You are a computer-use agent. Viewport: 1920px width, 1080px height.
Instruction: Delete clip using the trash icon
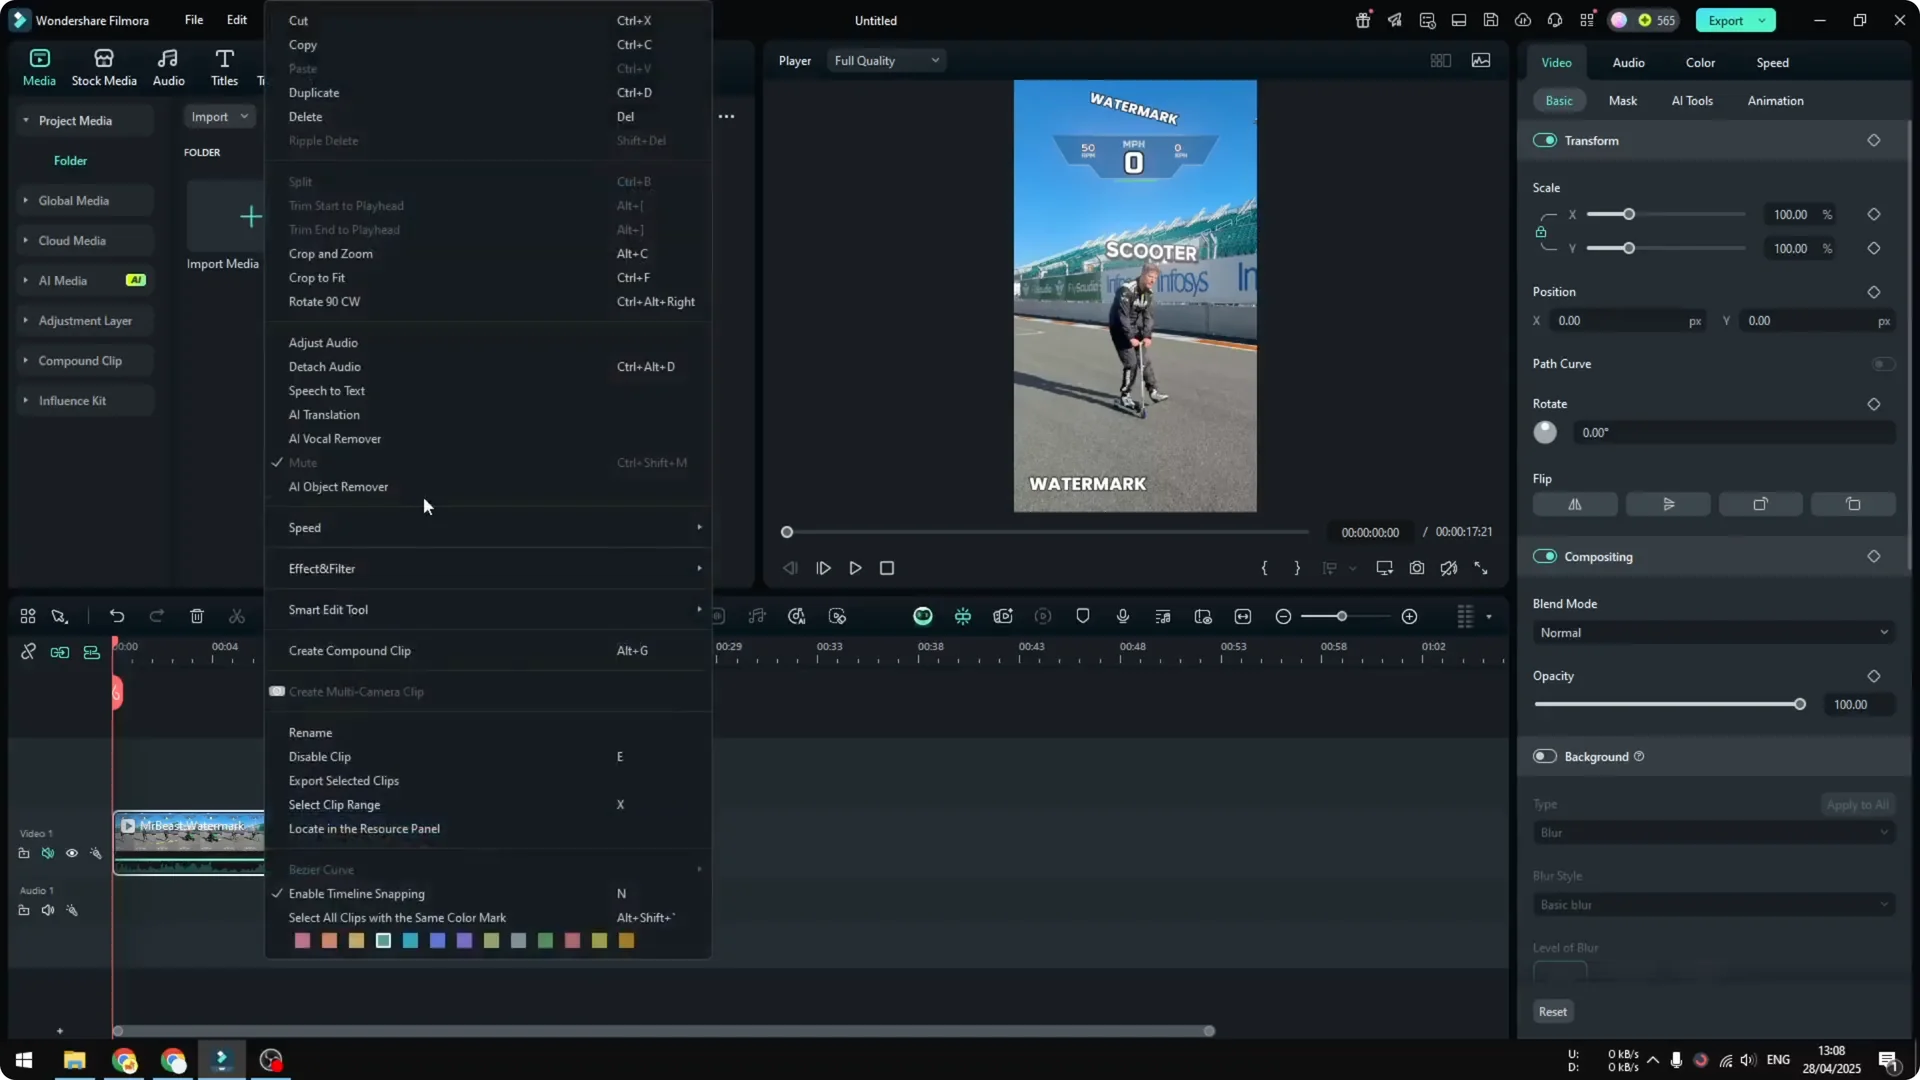(196, 616)
